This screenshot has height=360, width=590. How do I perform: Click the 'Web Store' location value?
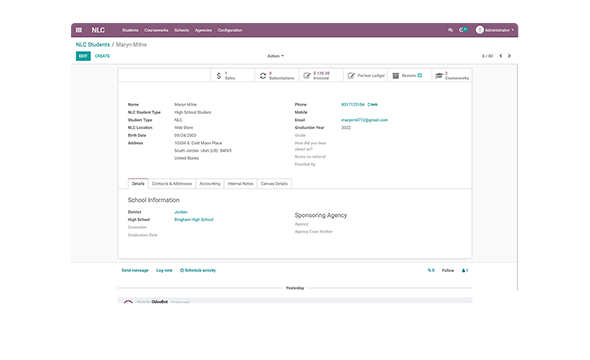pyautogui.click(x=184, y=128)
